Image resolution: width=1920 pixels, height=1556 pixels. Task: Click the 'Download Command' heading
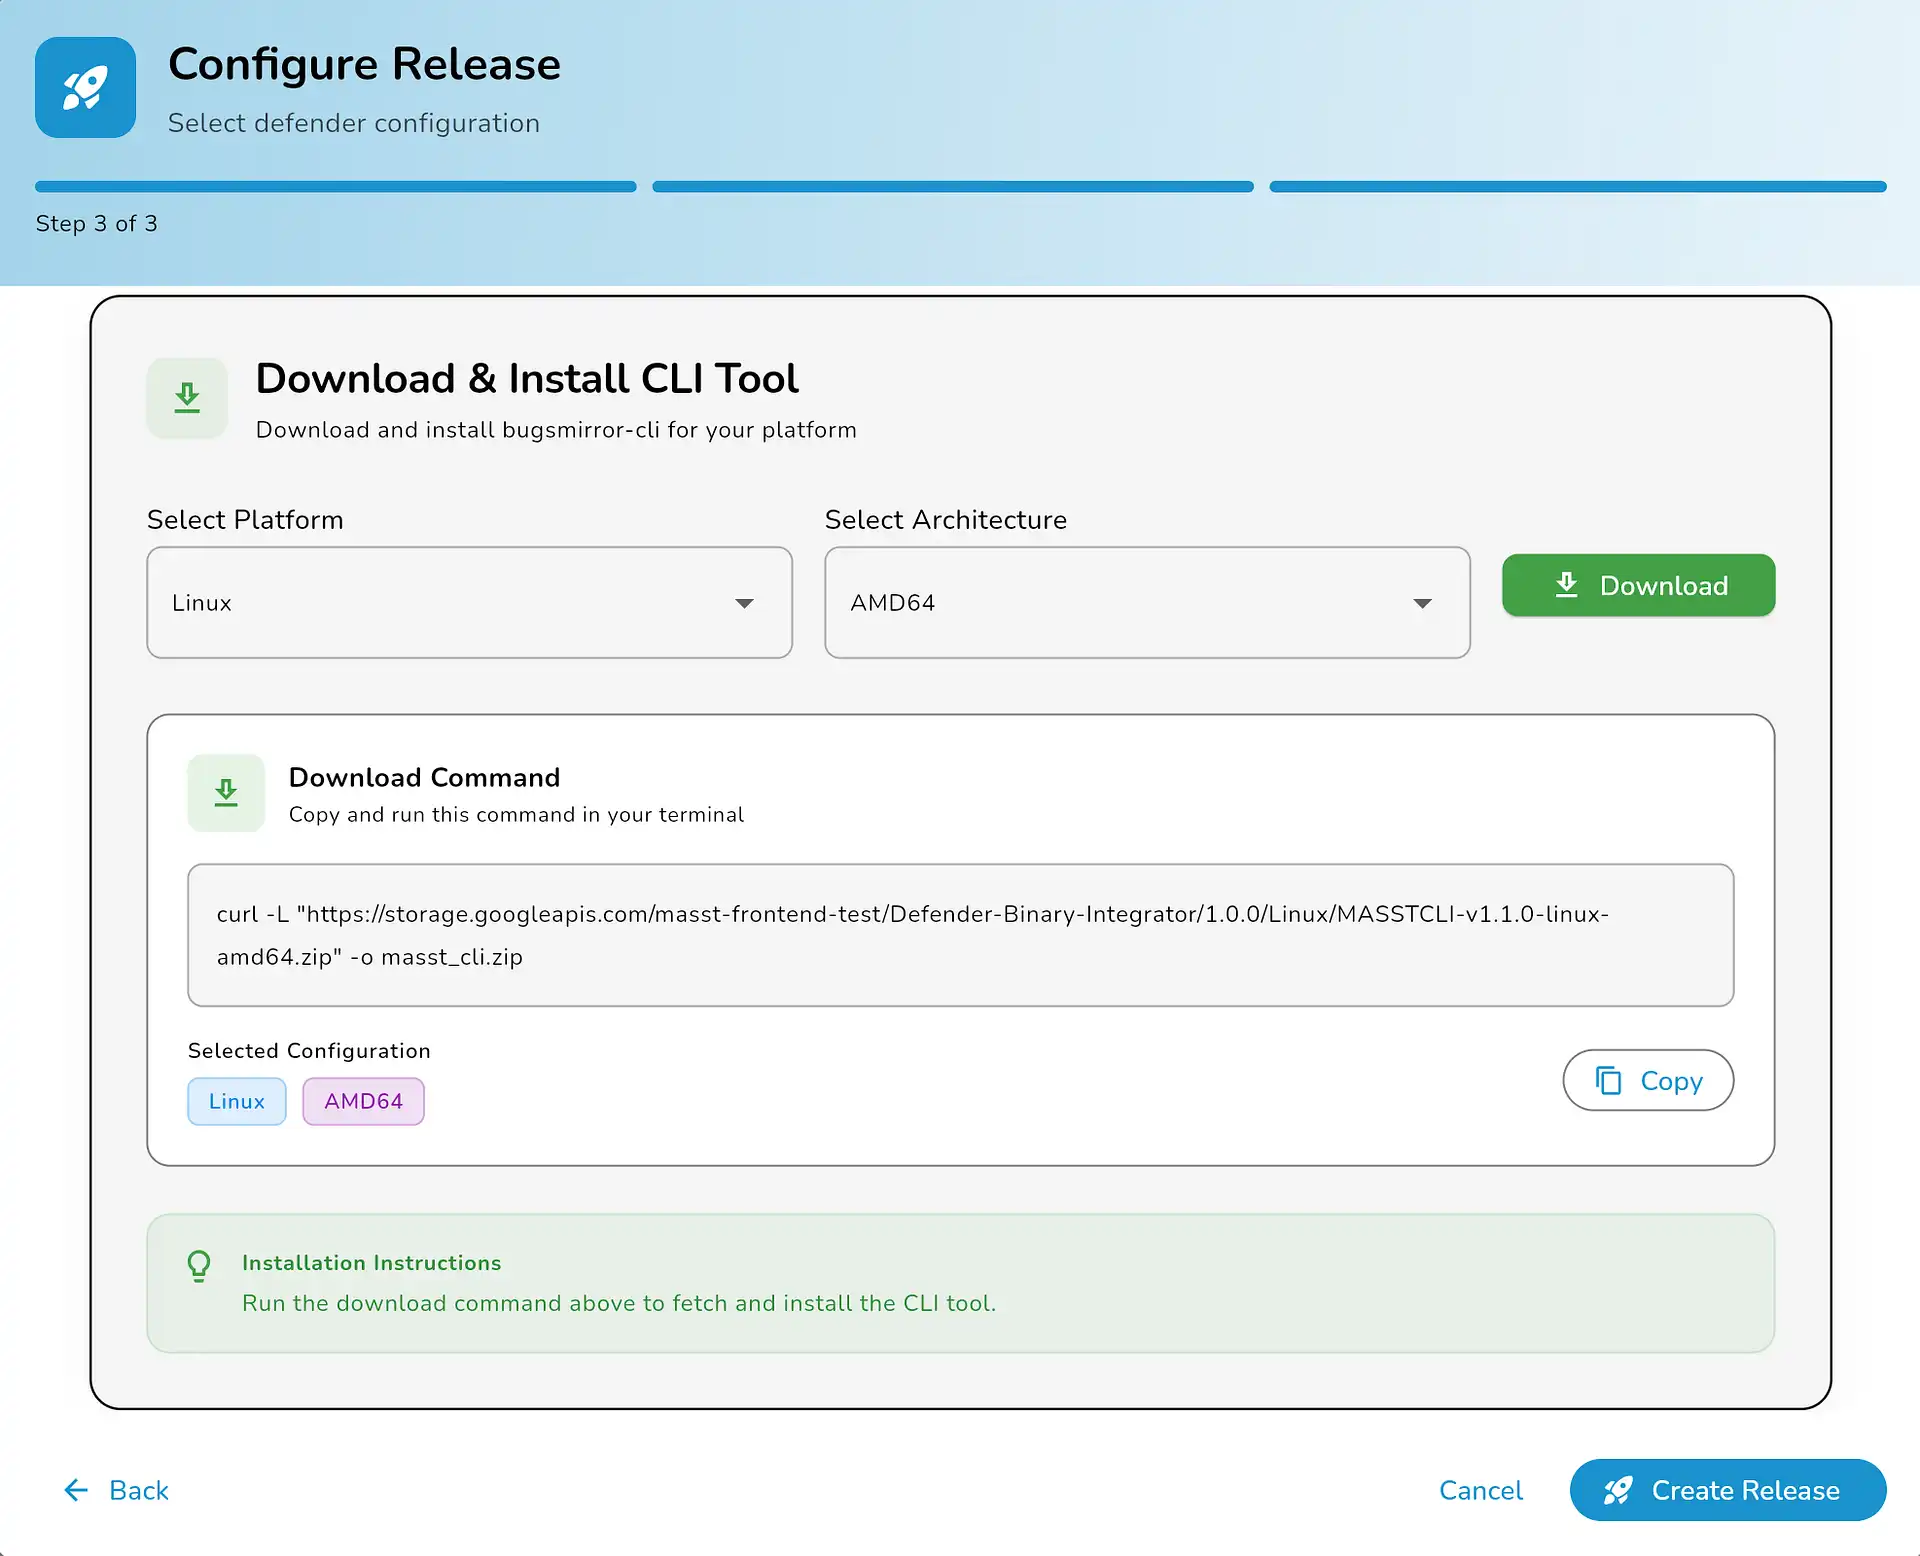click(x=424, y=778)
